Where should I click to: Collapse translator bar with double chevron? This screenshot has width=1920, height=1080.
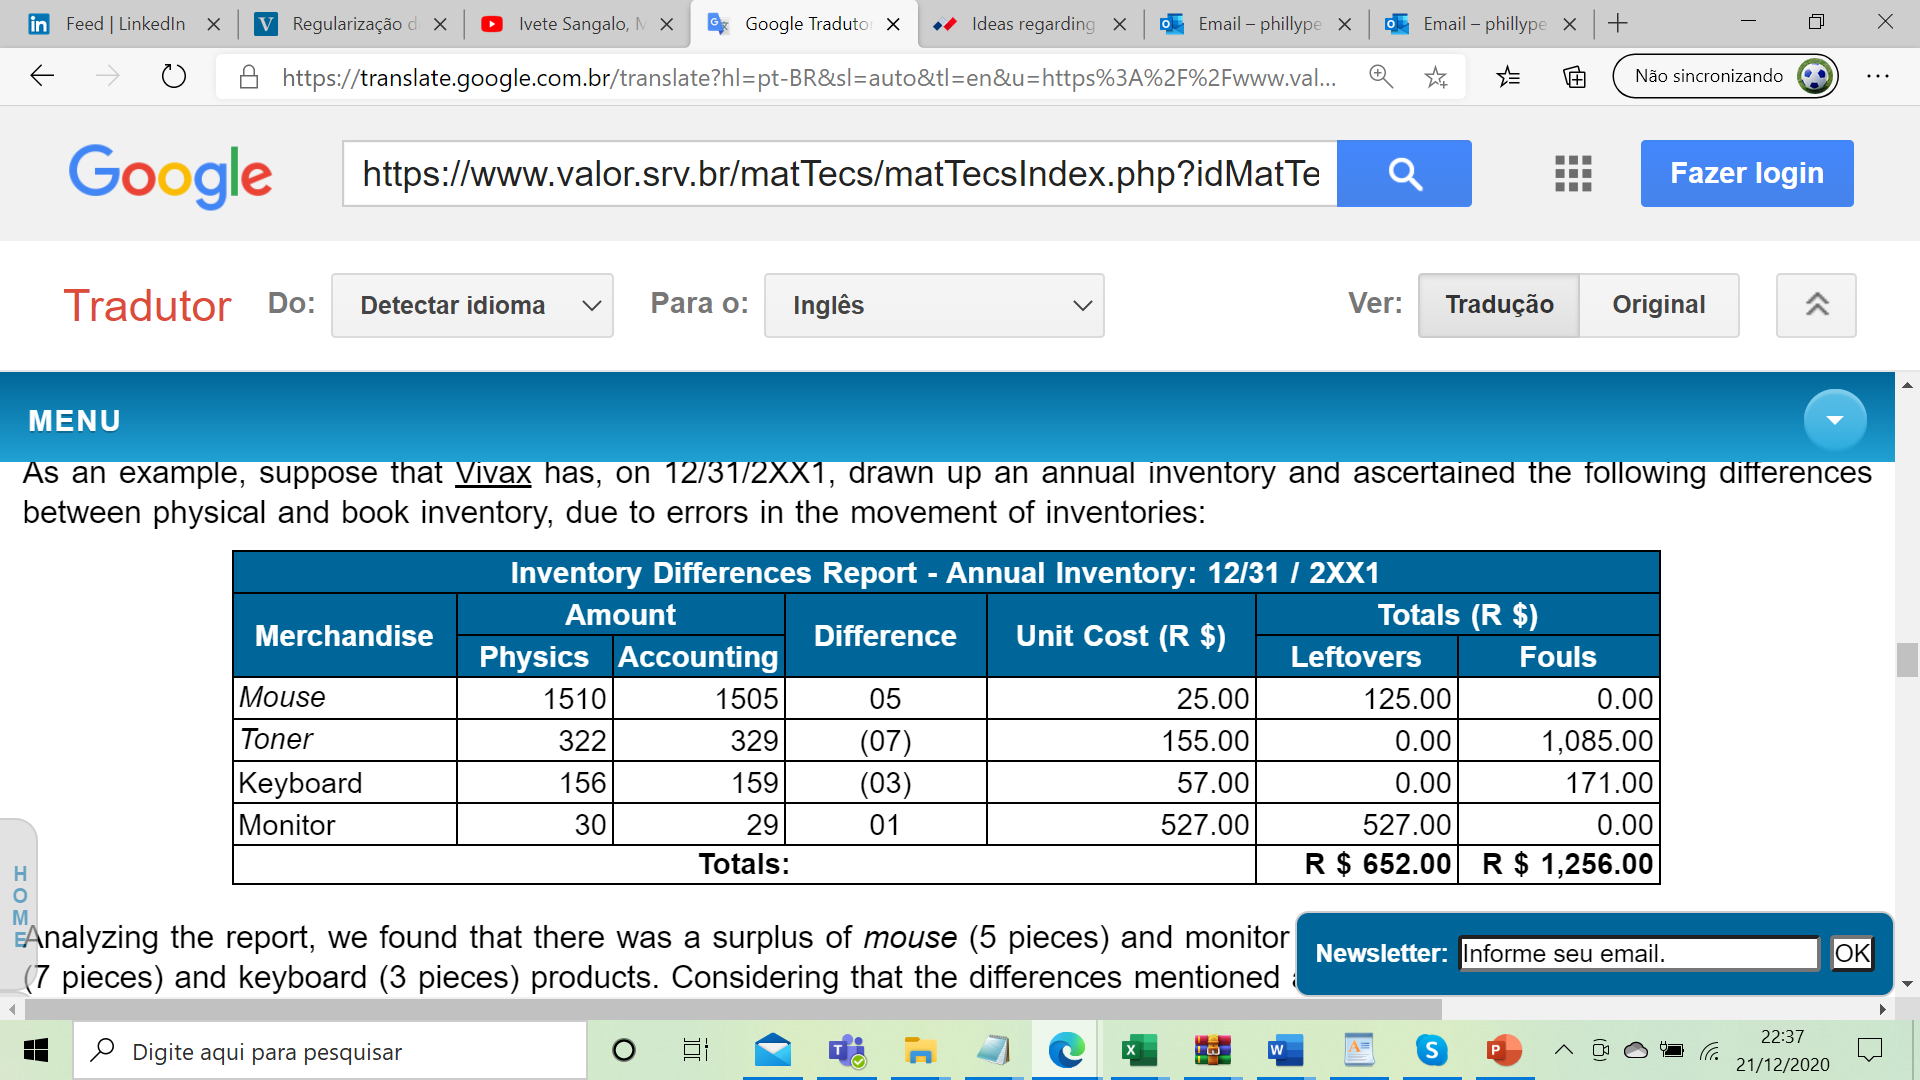click(1816, 305)
